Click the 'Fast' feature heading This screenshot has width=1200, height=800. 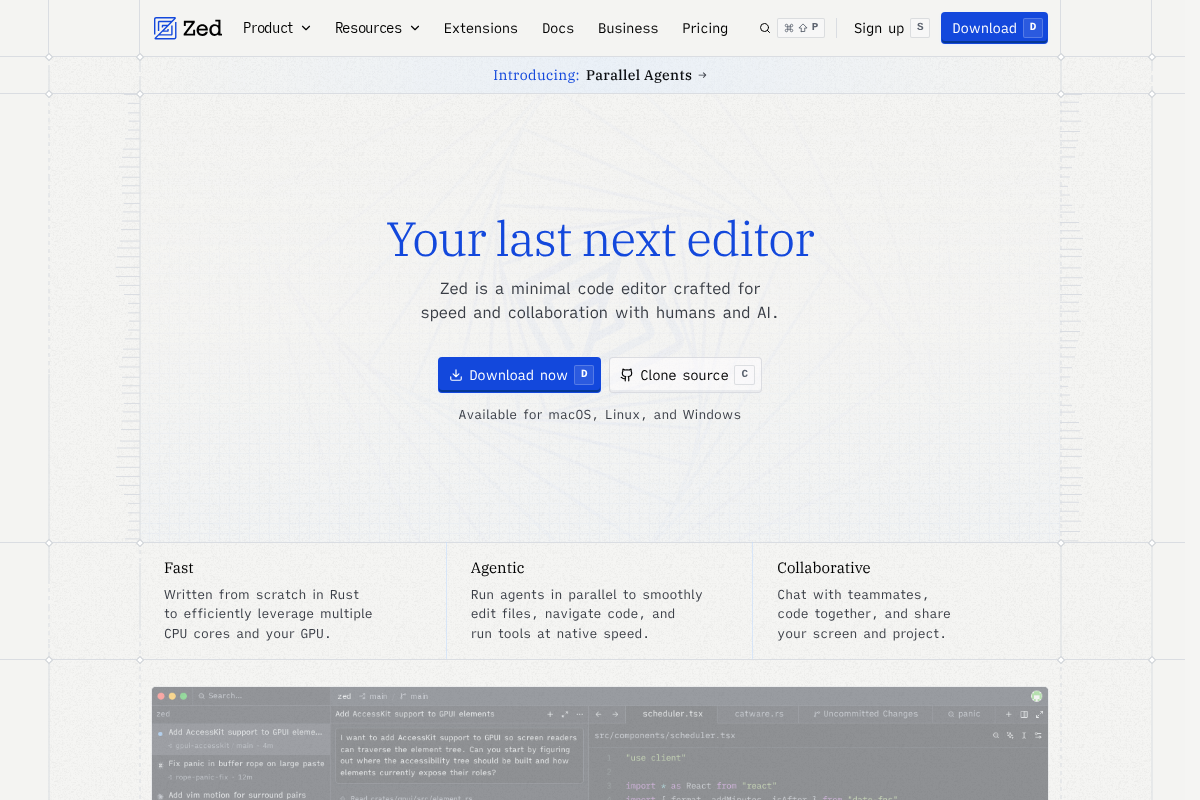click(x=179, y=568)
